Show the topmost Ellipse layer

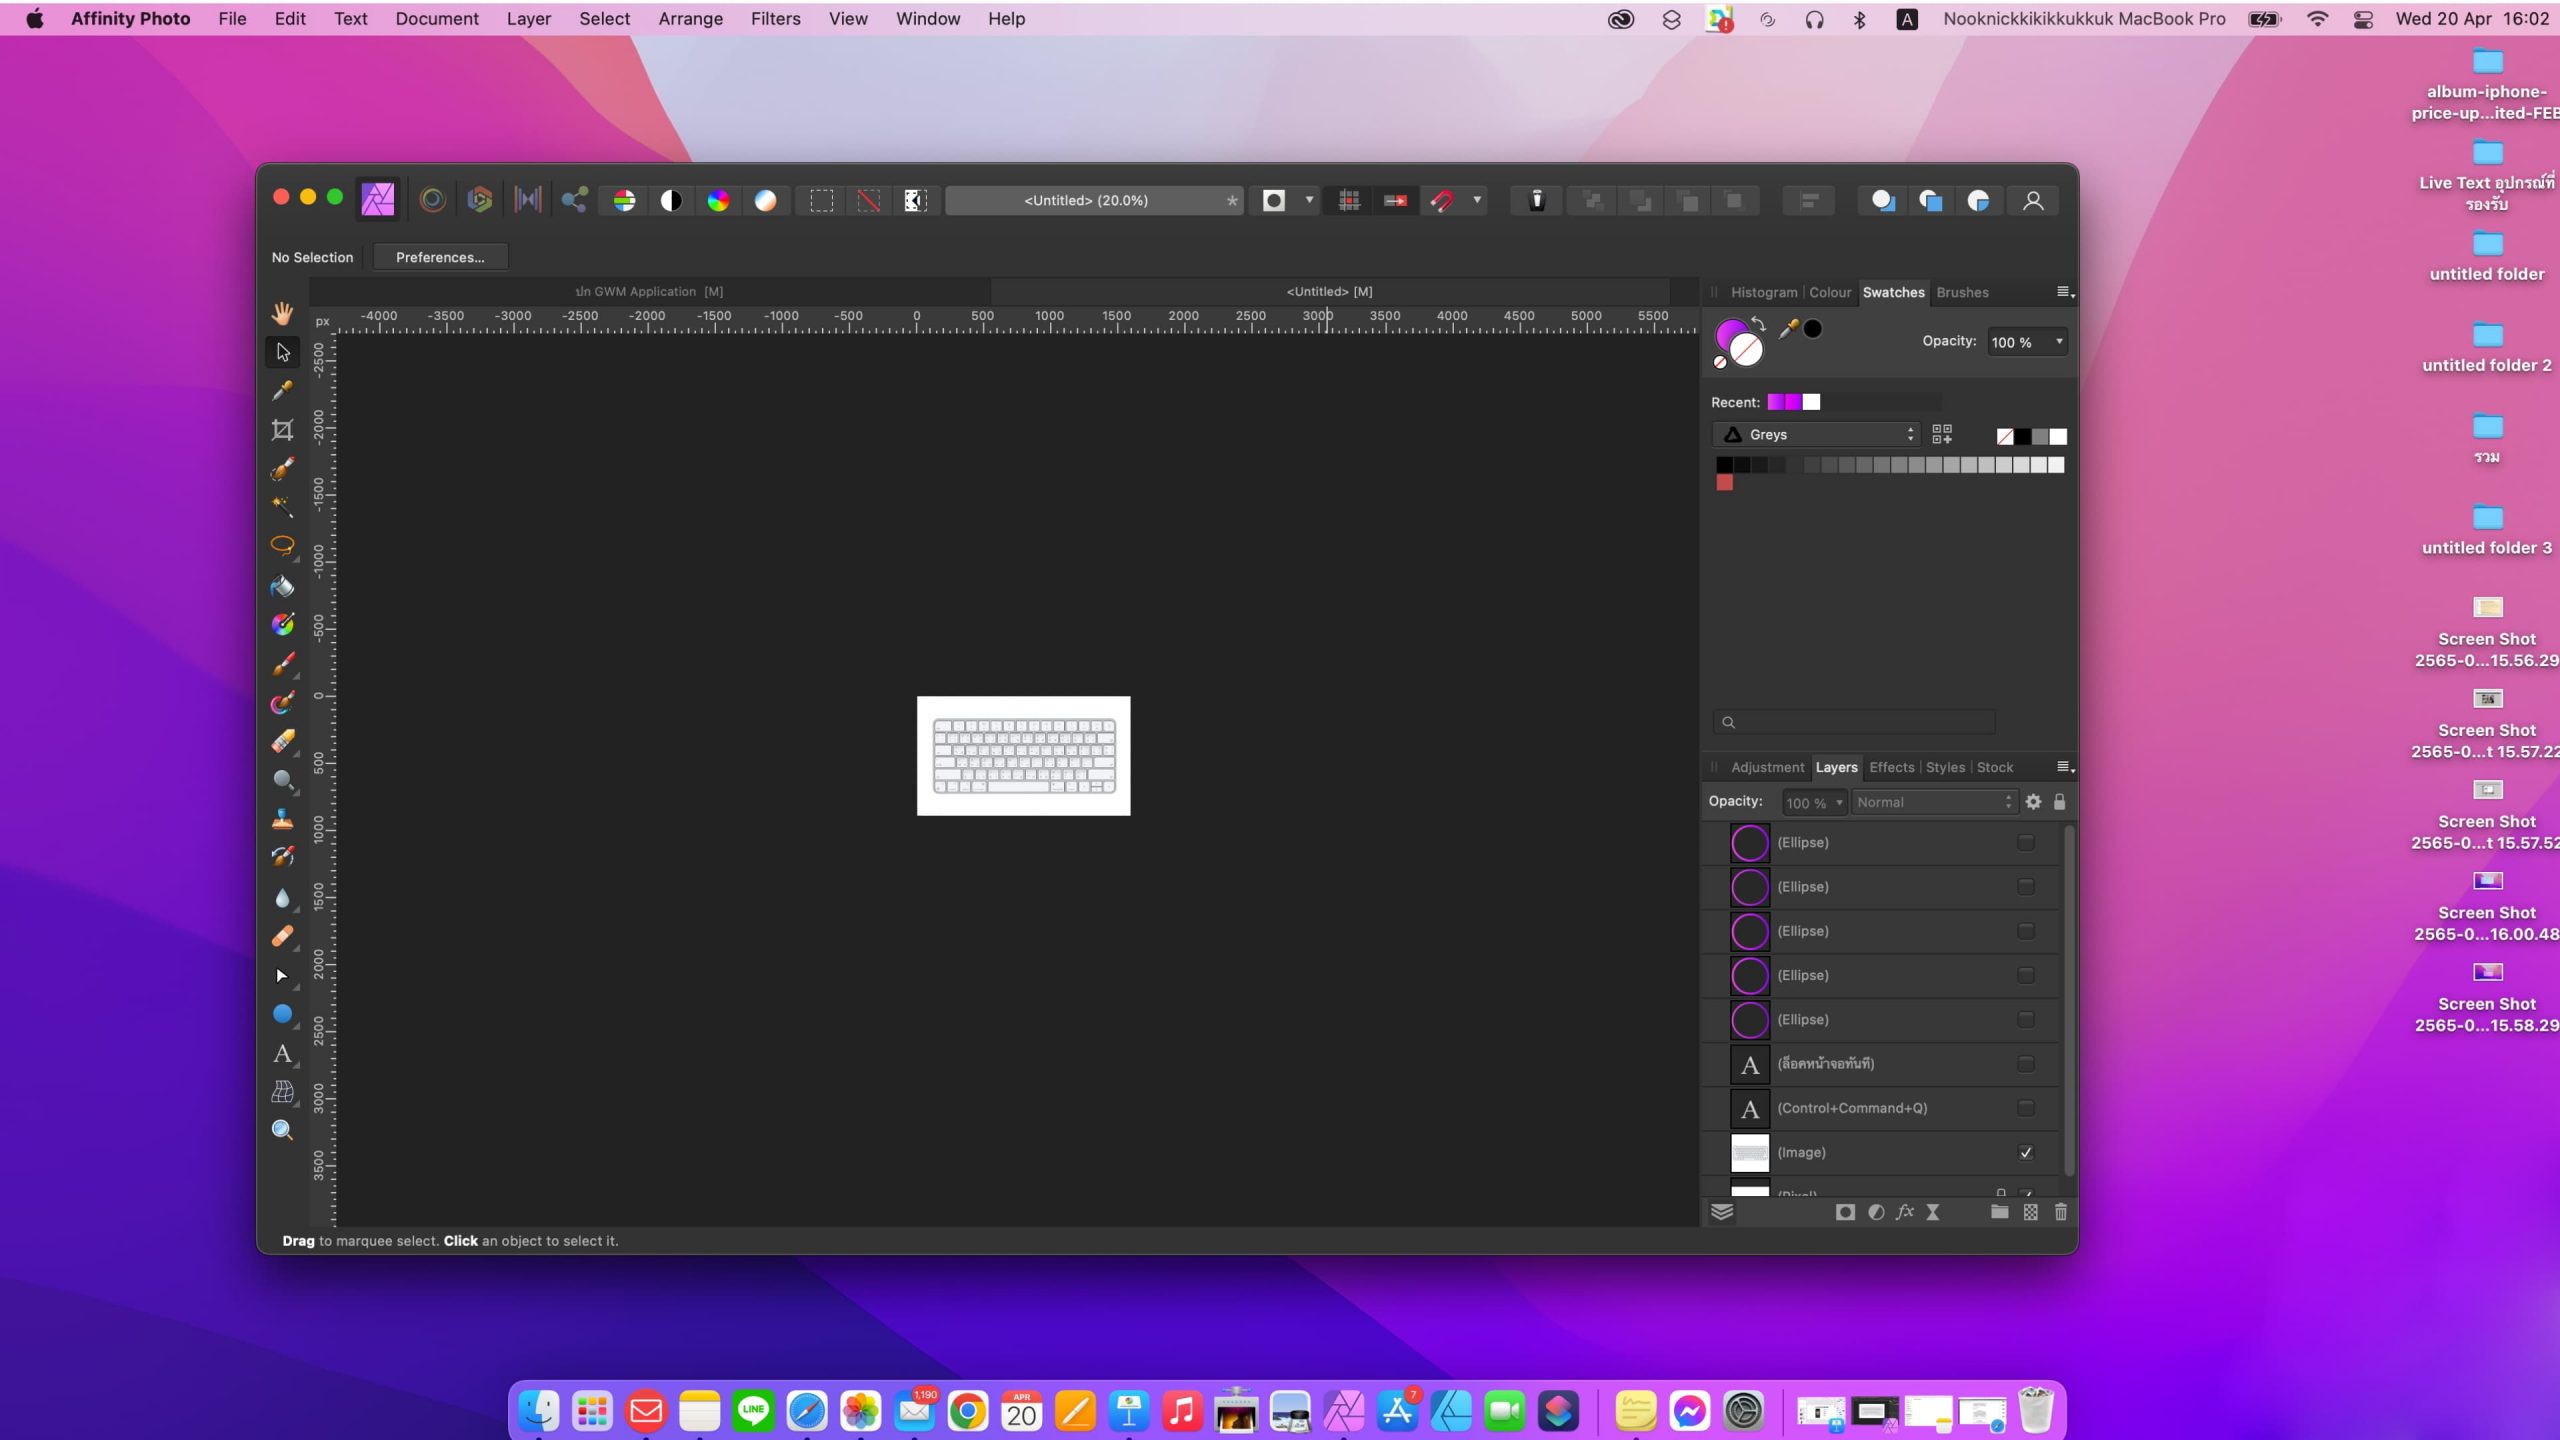coord(2025,842)
